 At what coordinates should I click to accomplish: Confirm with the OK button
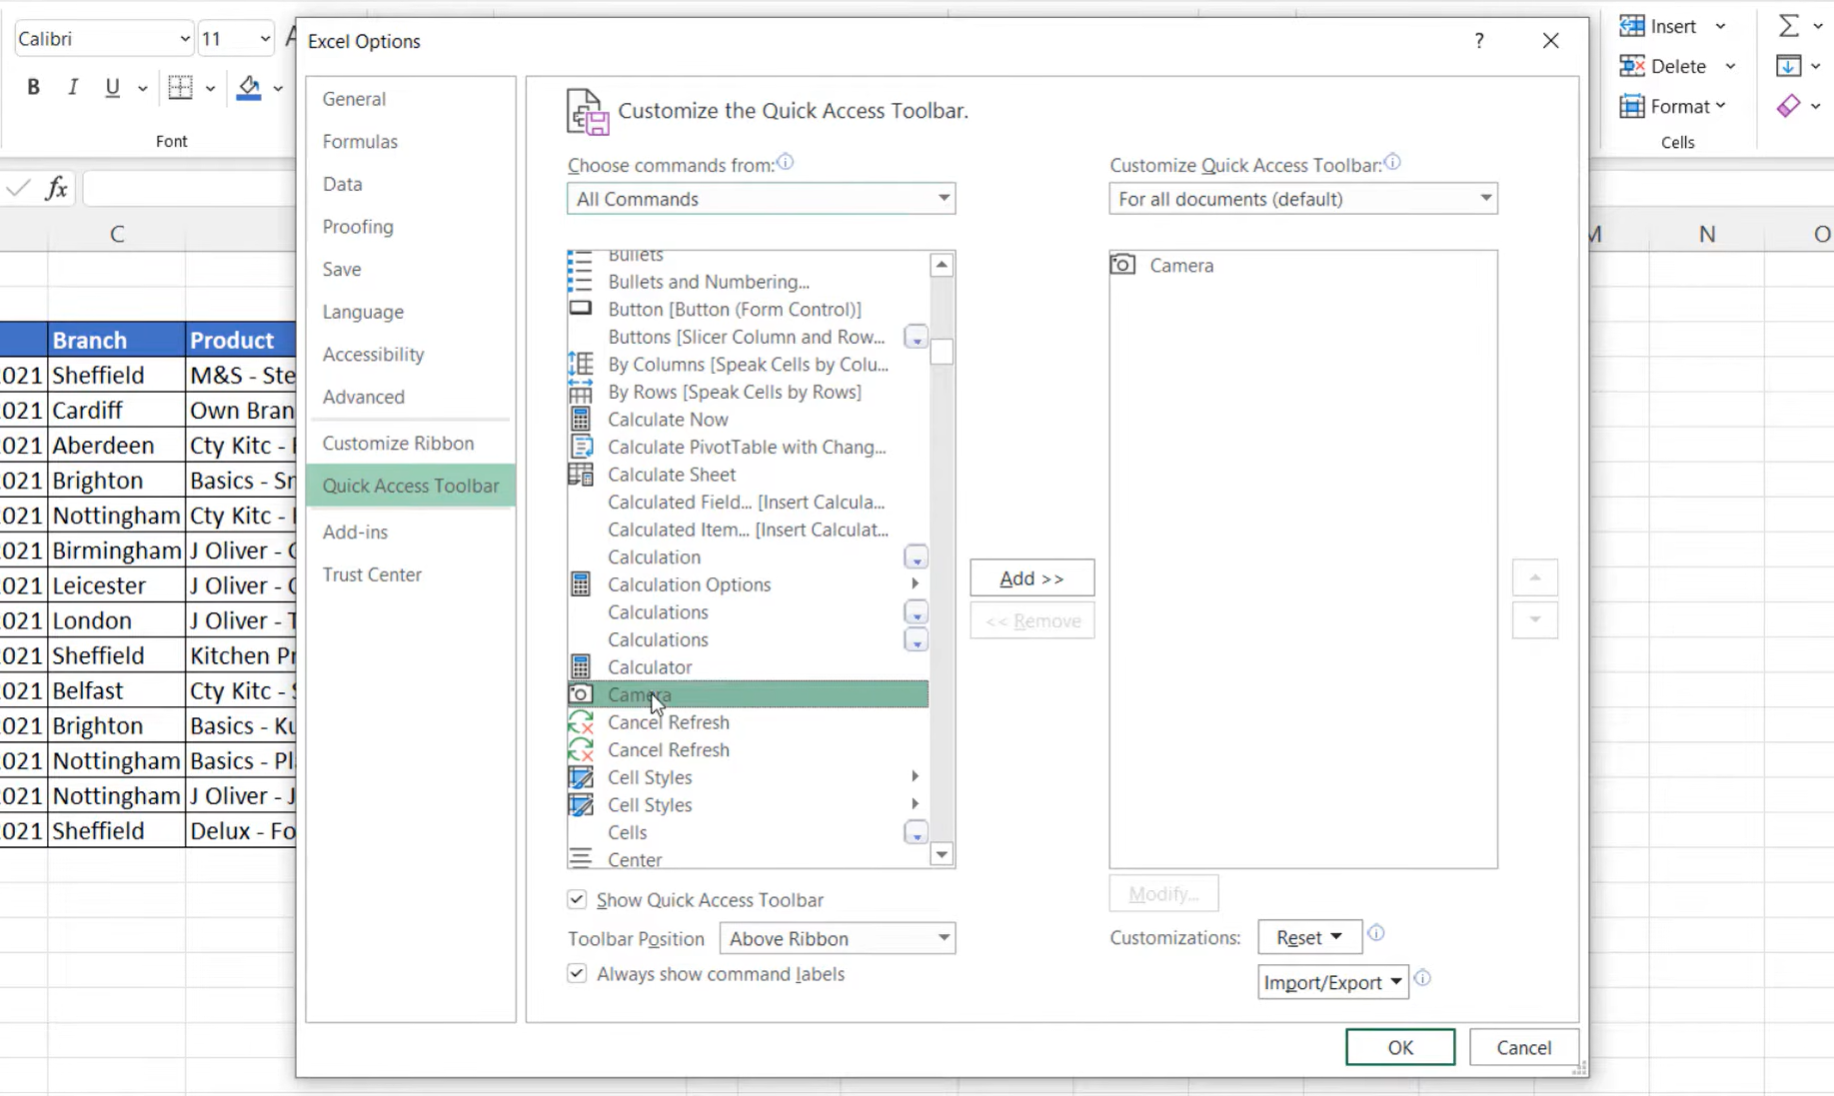click(1400, 1047)
